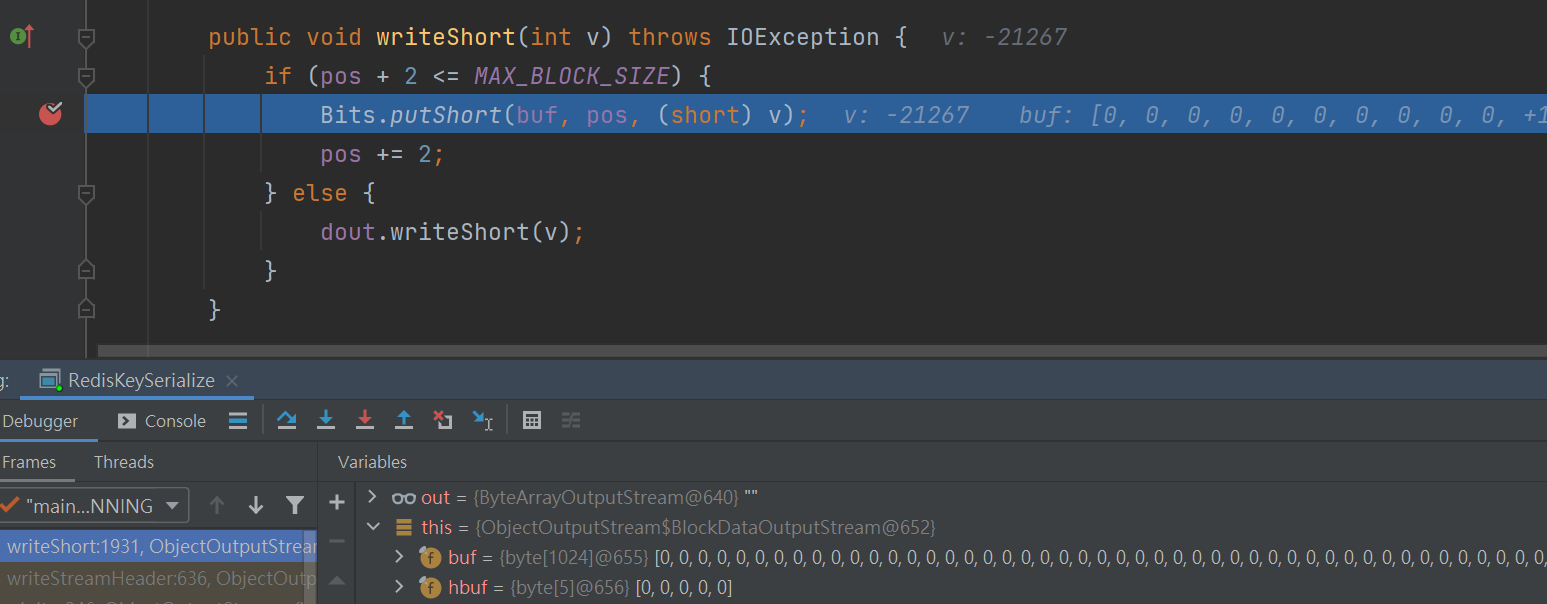
Task: Click the glasses watch icon beside out
Action: pos(404,497)
